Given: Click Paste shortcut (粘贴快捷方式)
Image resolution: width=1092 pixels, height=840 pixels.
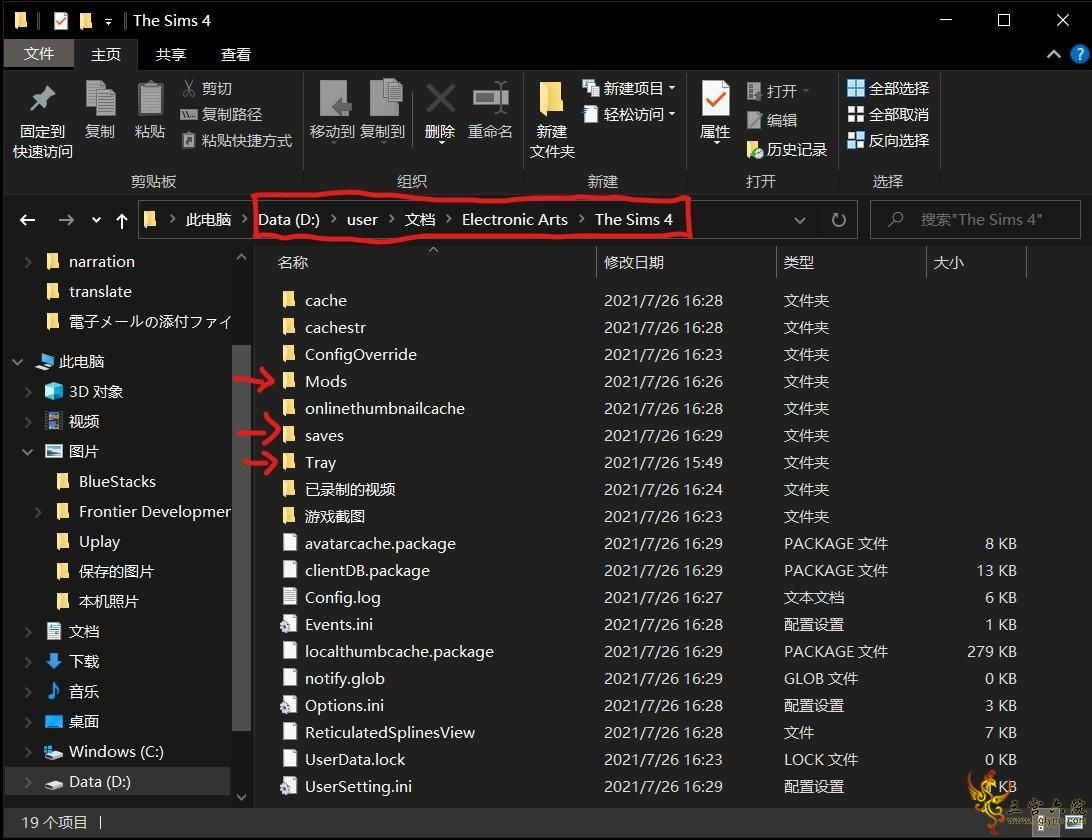Looking at the screenshot, I should [x=236, y=140].
